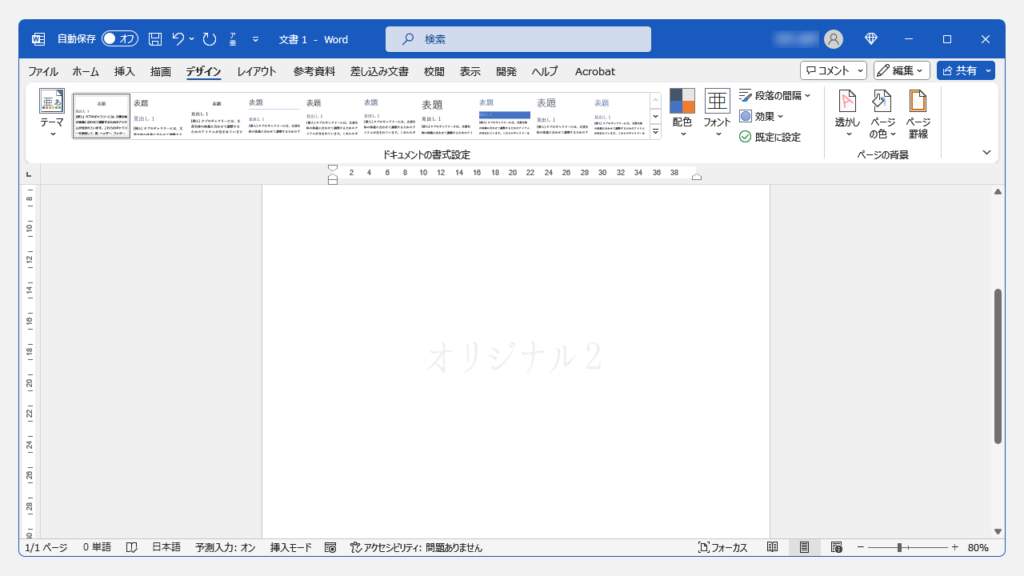The height and width of the screenshot is (576, 1024).
Task: Collapse the ribbon with the chevron
Action: [986, 152]
